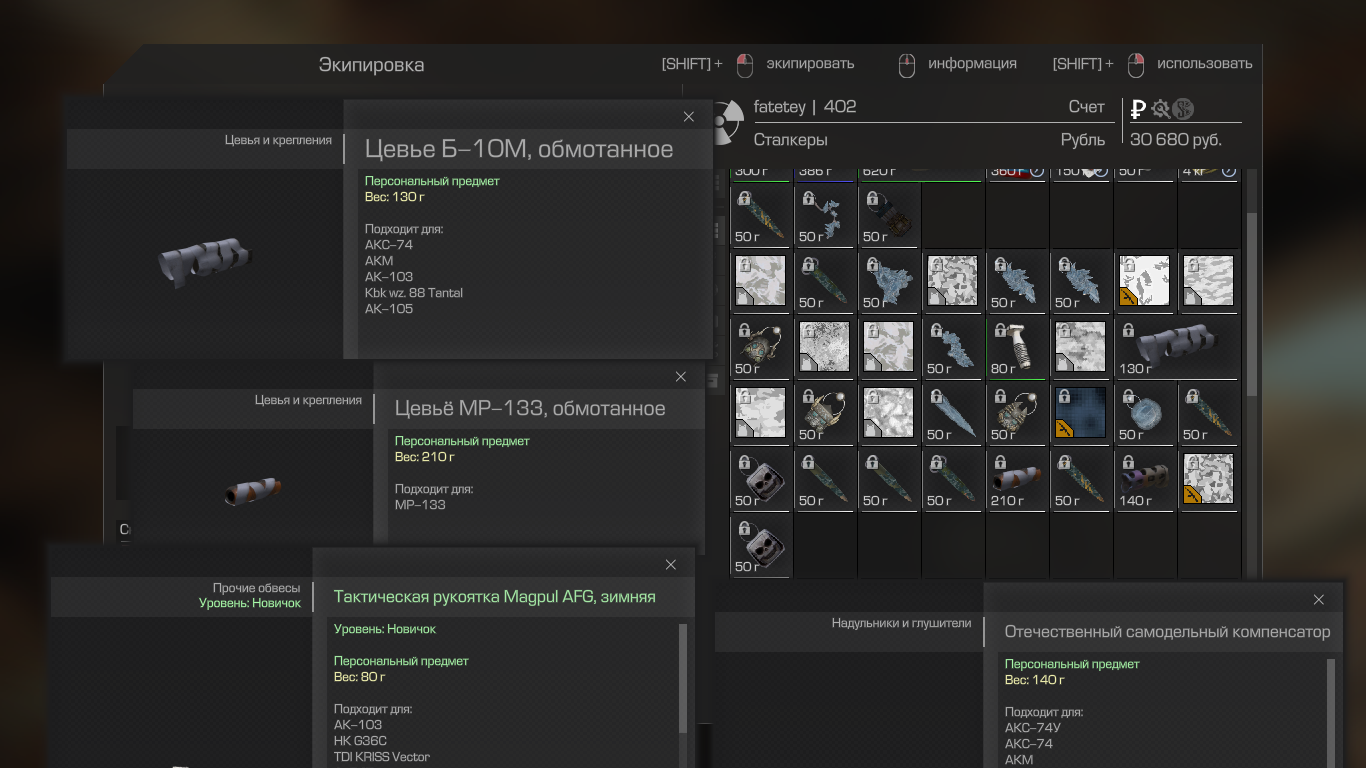Click the использовать hint label

click(x=1204, y=64)
